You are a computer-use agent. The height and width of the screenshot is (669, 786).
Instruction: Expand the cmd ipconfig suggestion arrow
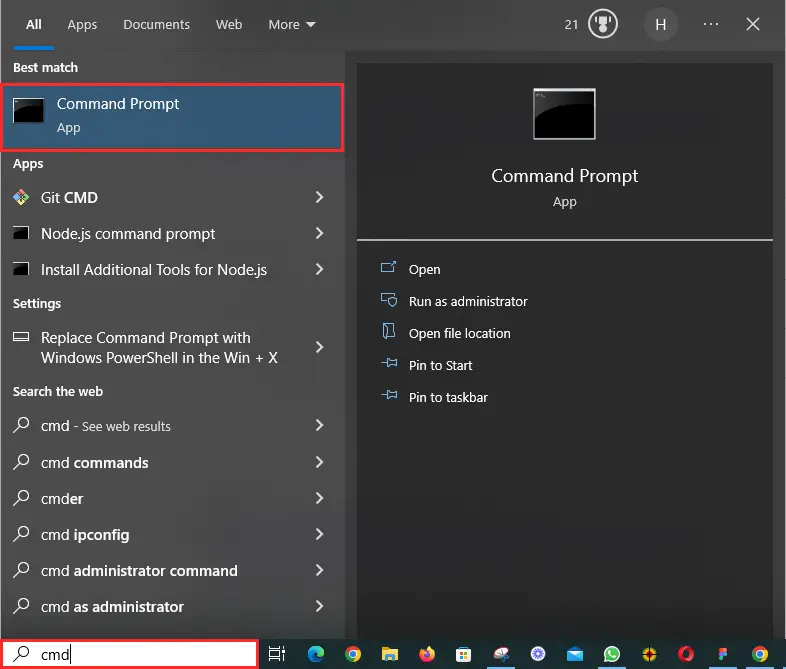319,534
